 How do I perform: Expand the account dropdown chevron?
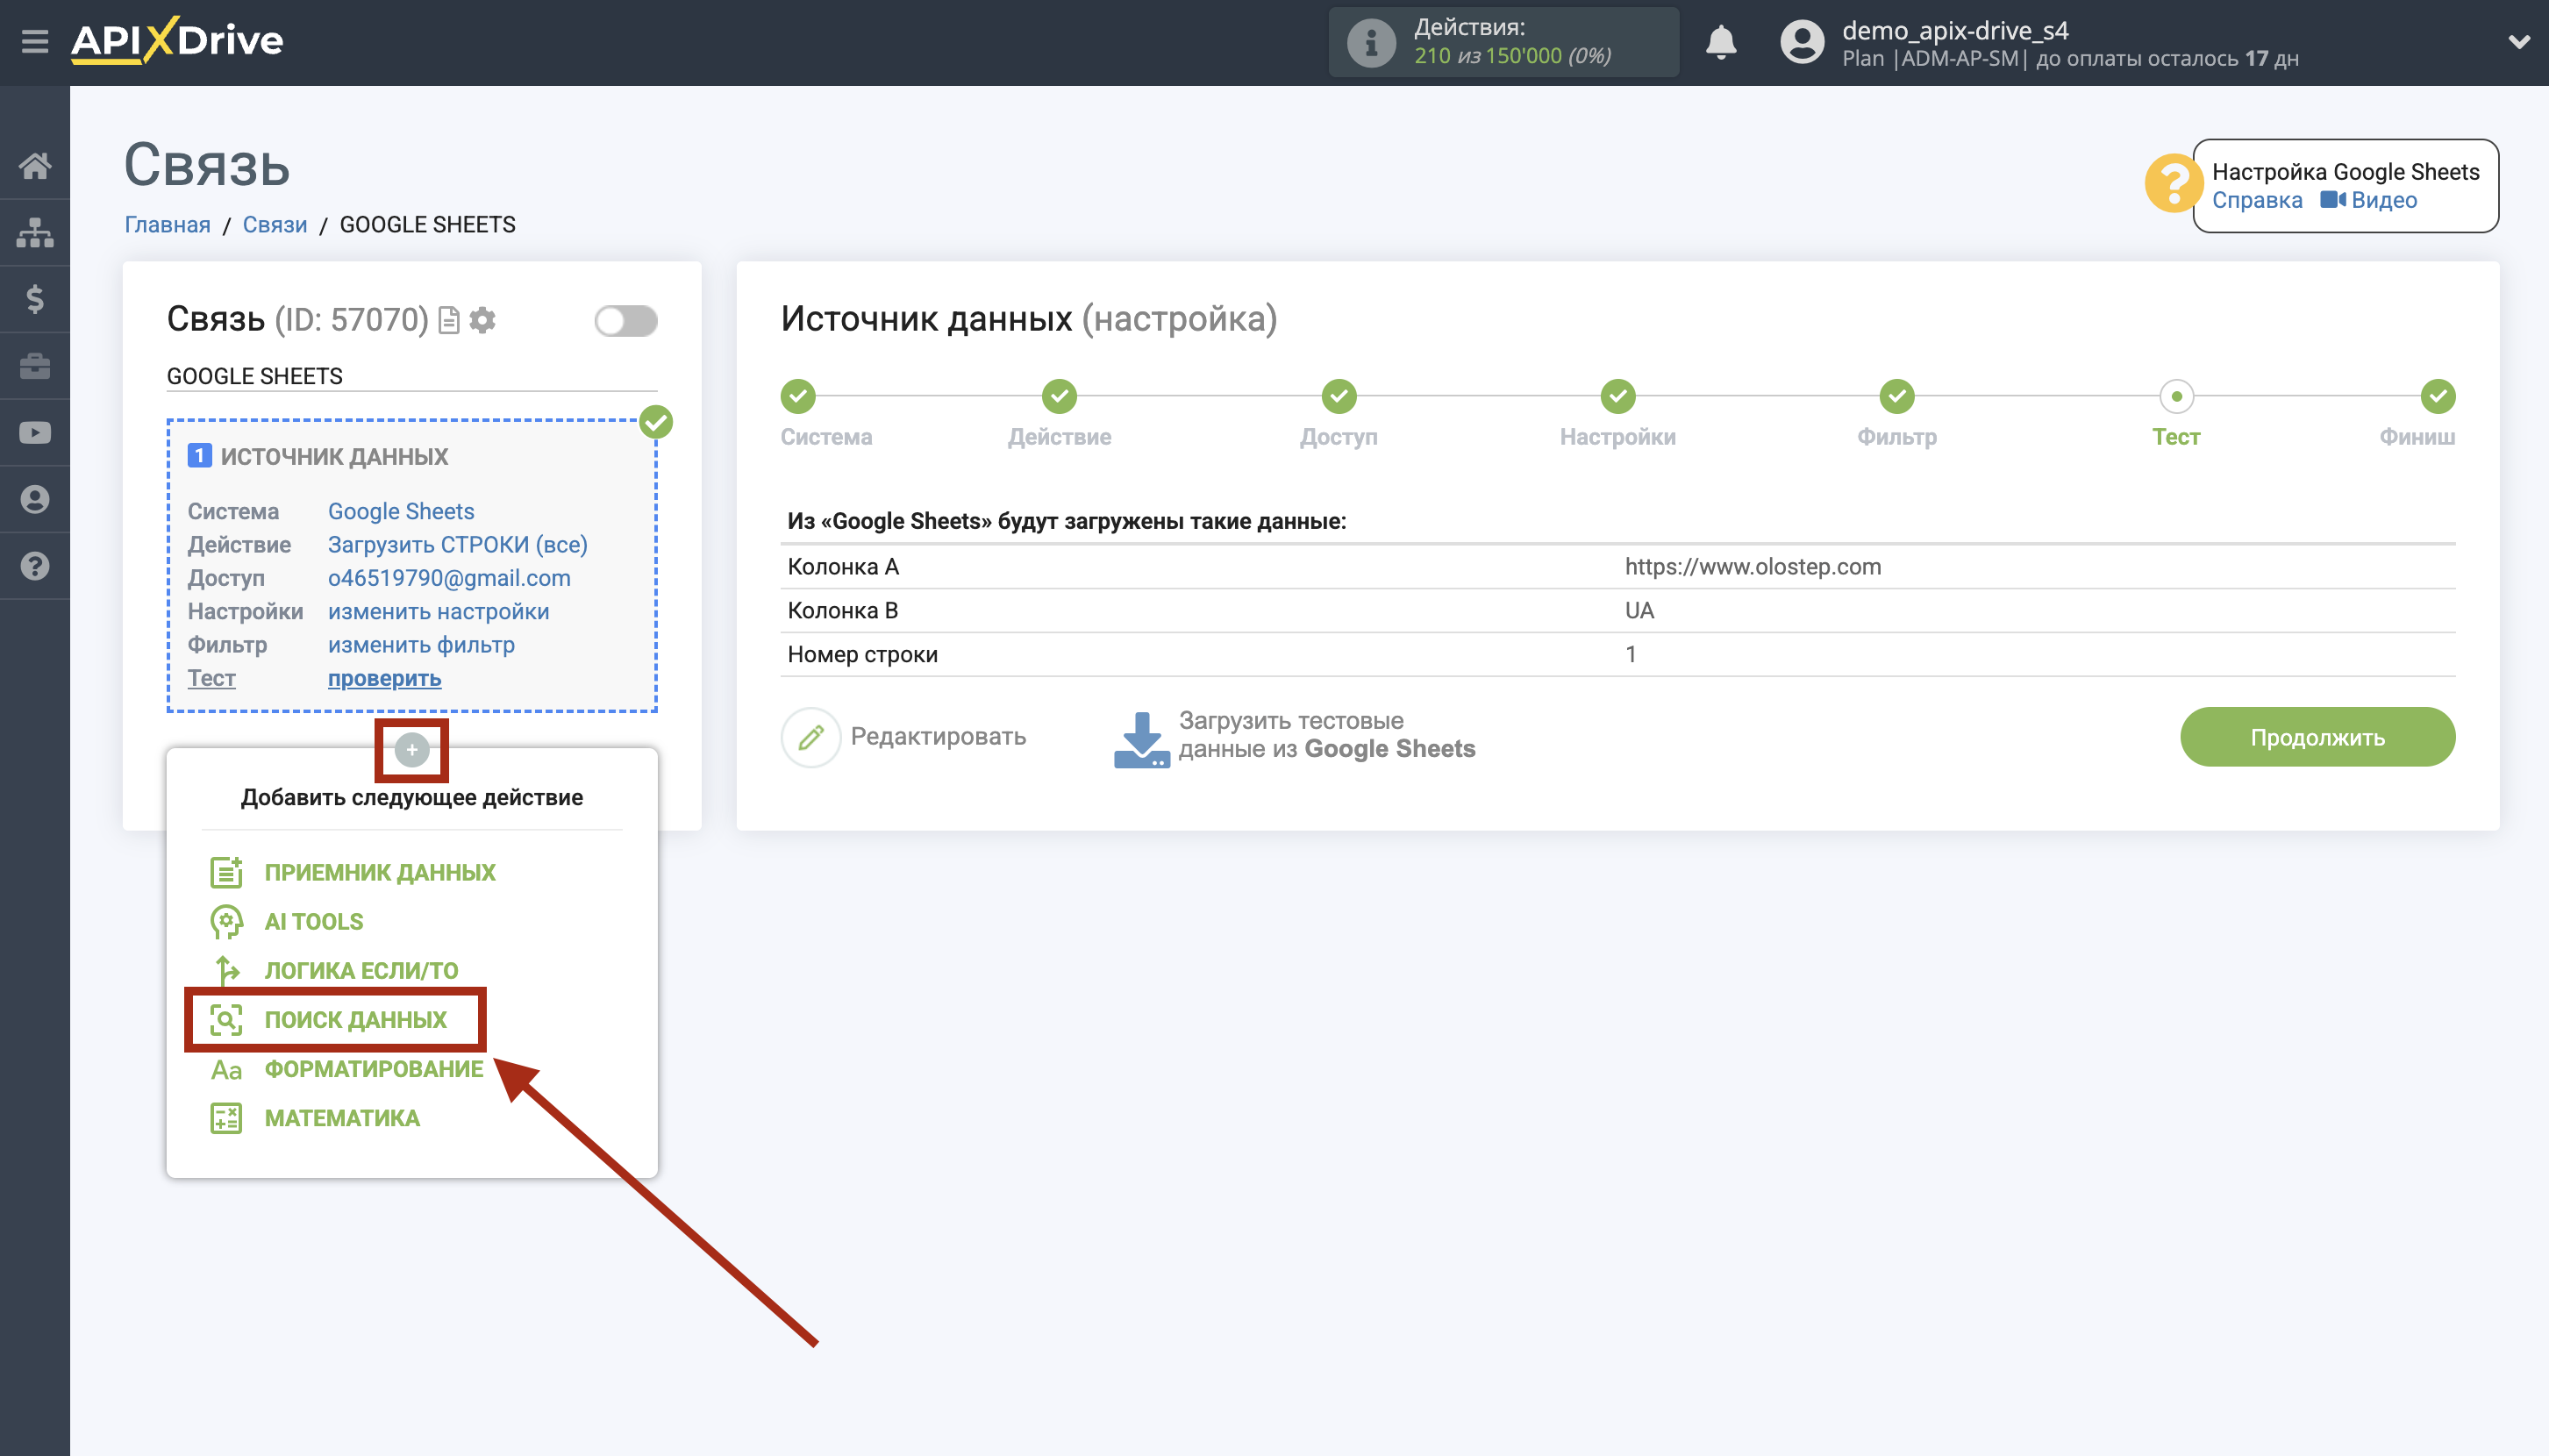[x=2518, y=42]
